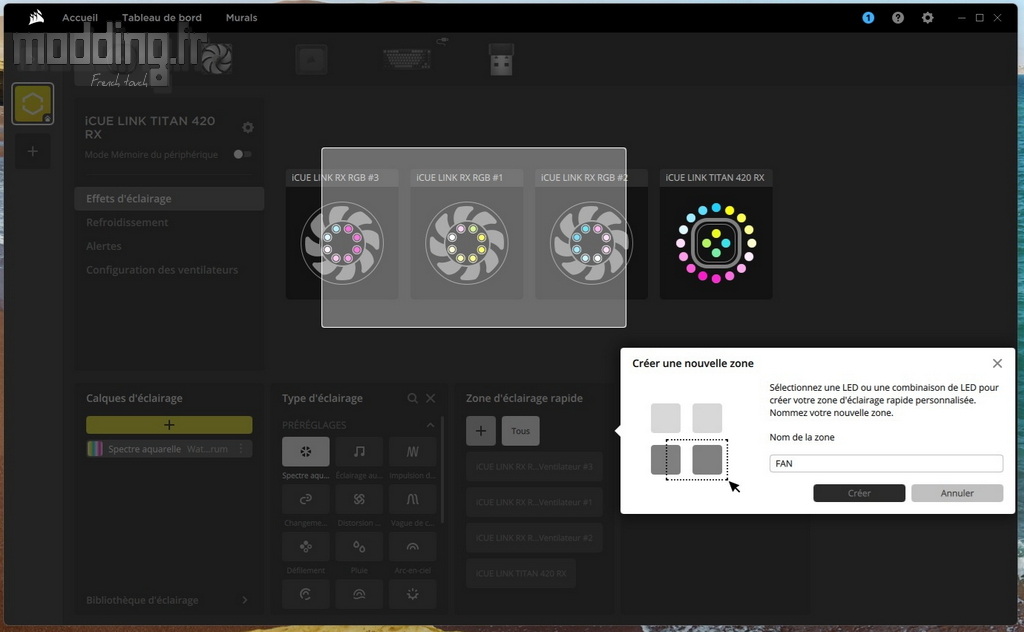Click the Créer button
1024x632 pixels.
(x=859, y=493)
